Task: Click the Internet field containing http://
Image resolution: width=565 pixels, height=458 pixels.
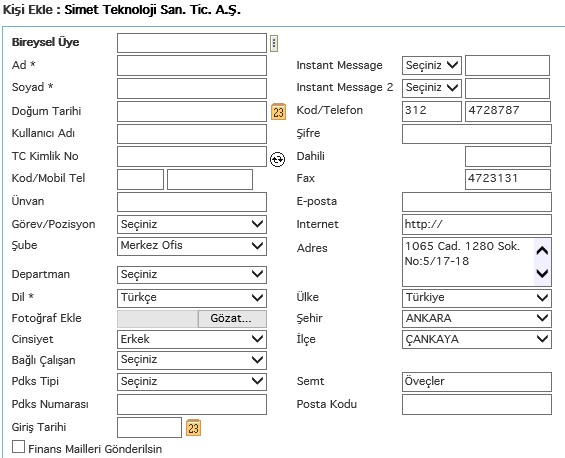Action: point(477,224)
